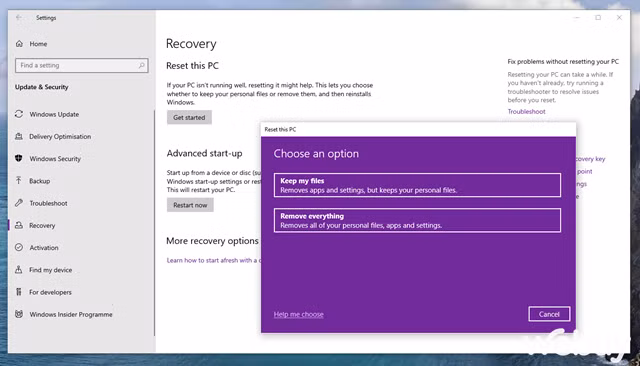Choose the Keep my files option
Image resolution: width=640 pixels, height=366 pixels.
[417, 185]
